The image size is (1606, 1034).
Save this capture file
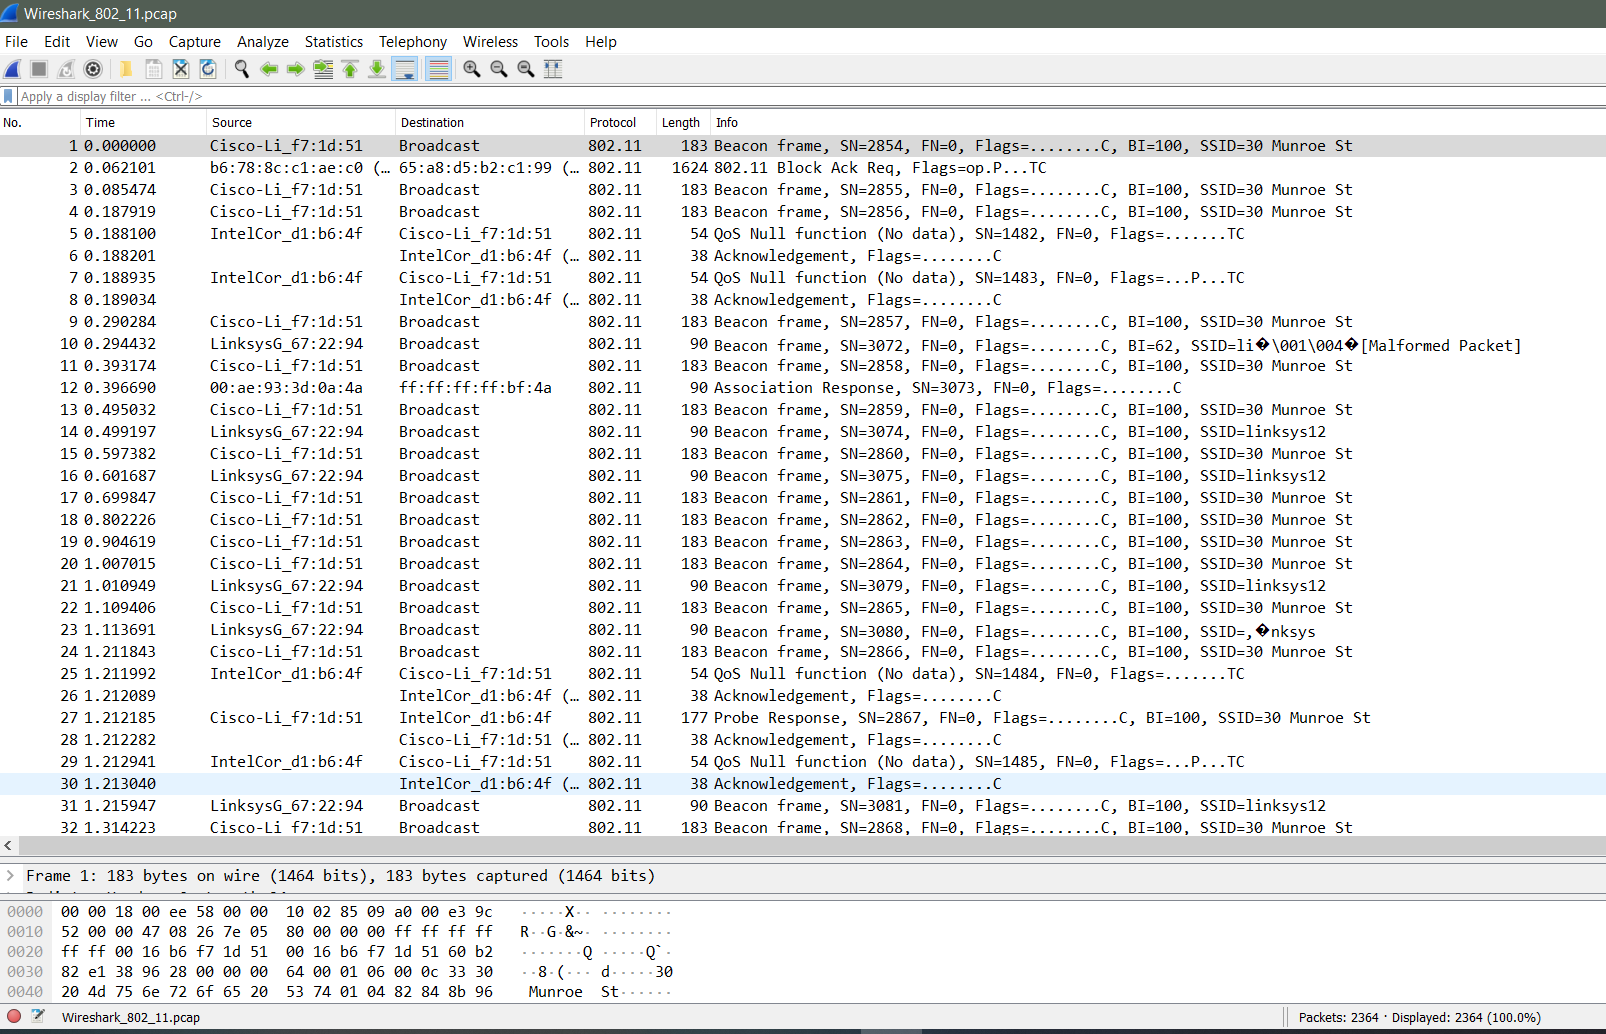coord(154,69)
